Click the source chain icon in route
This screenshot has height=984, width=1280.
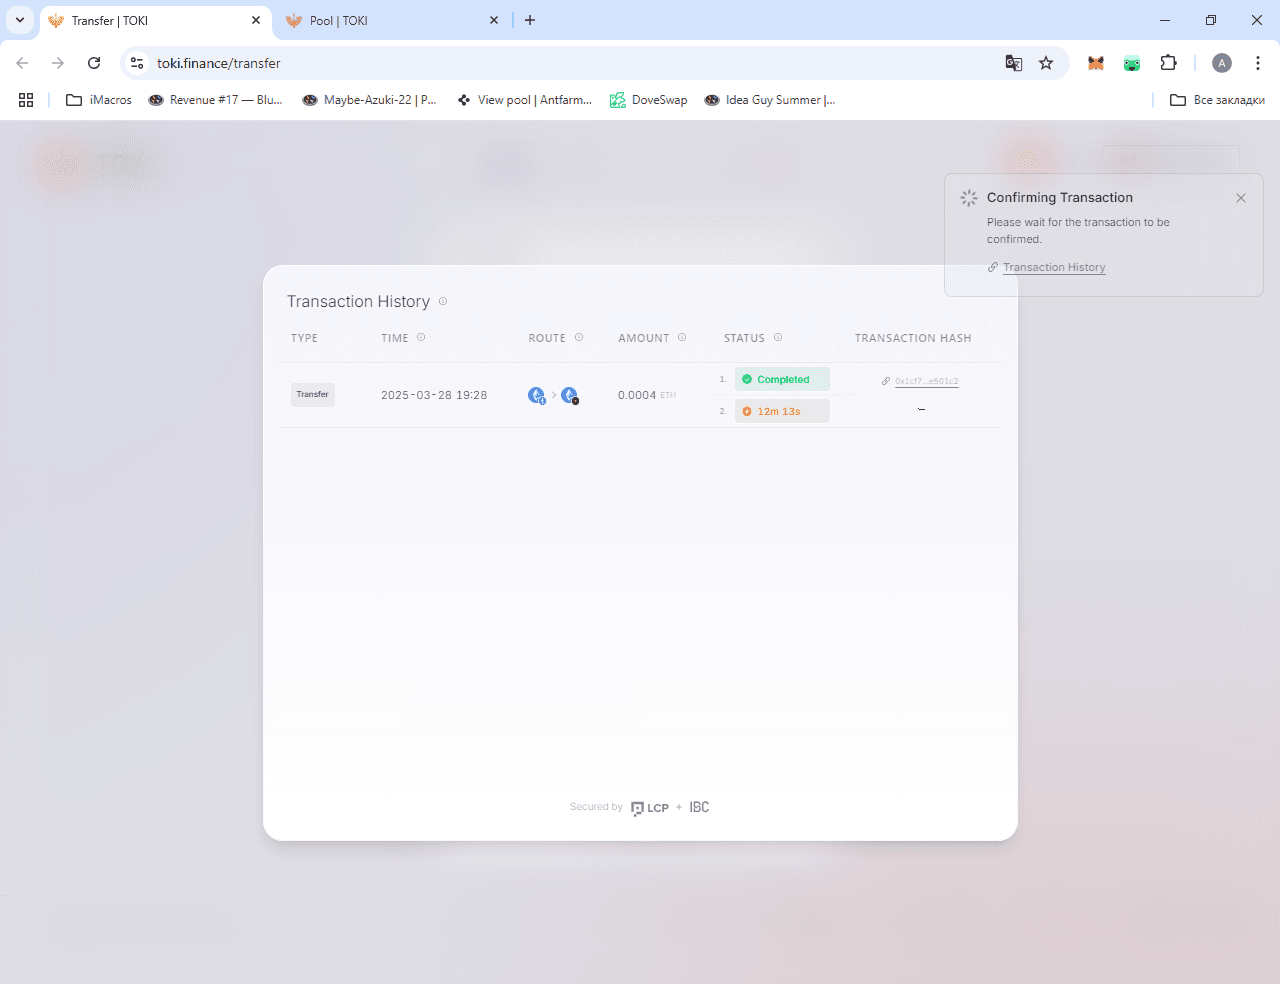pyautogui.click(x=537, y=395)
